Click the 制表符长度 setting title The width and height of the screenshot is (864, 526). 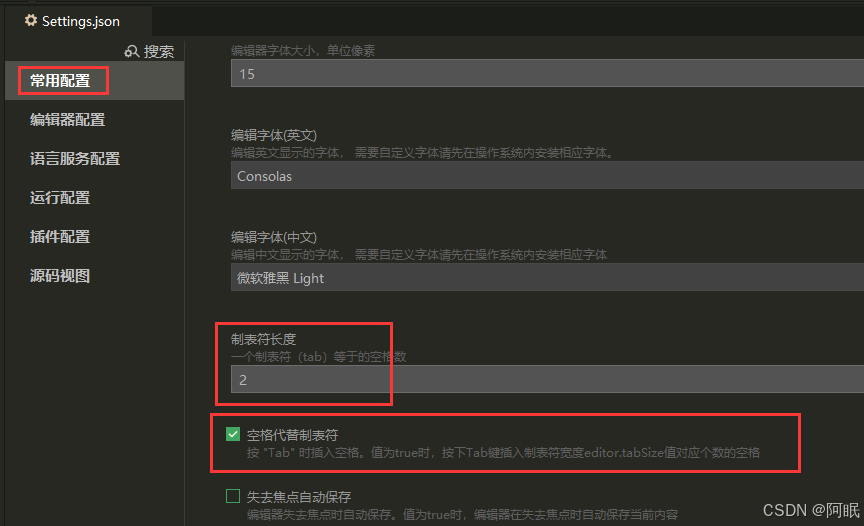point(263,339)
